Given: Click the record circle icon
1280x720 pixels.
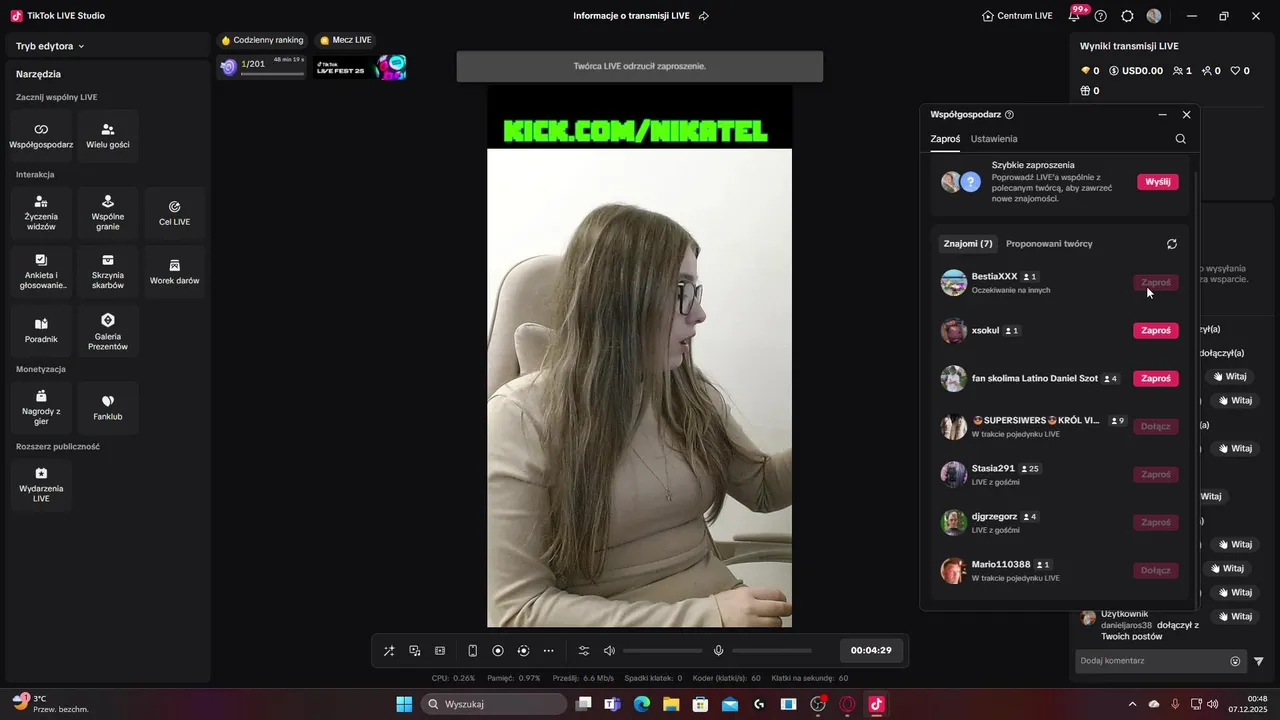Looking at the screenshot, I should click(498, 651).
